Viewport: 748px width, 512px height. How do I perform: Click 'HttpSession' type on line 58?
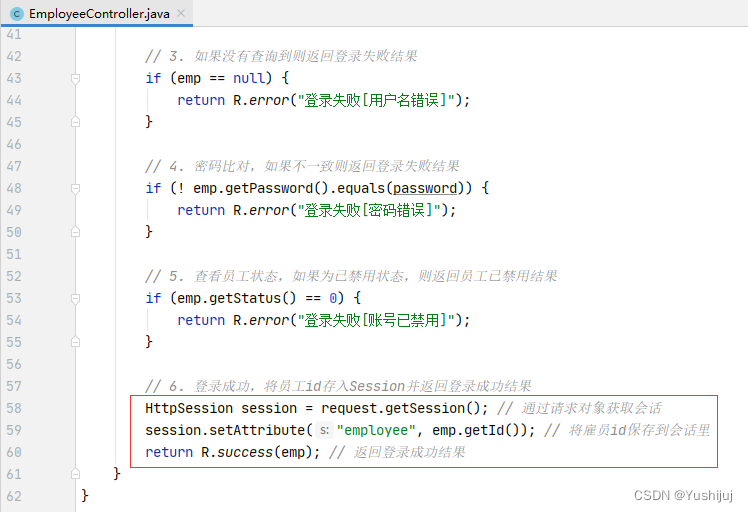(189, 408)
